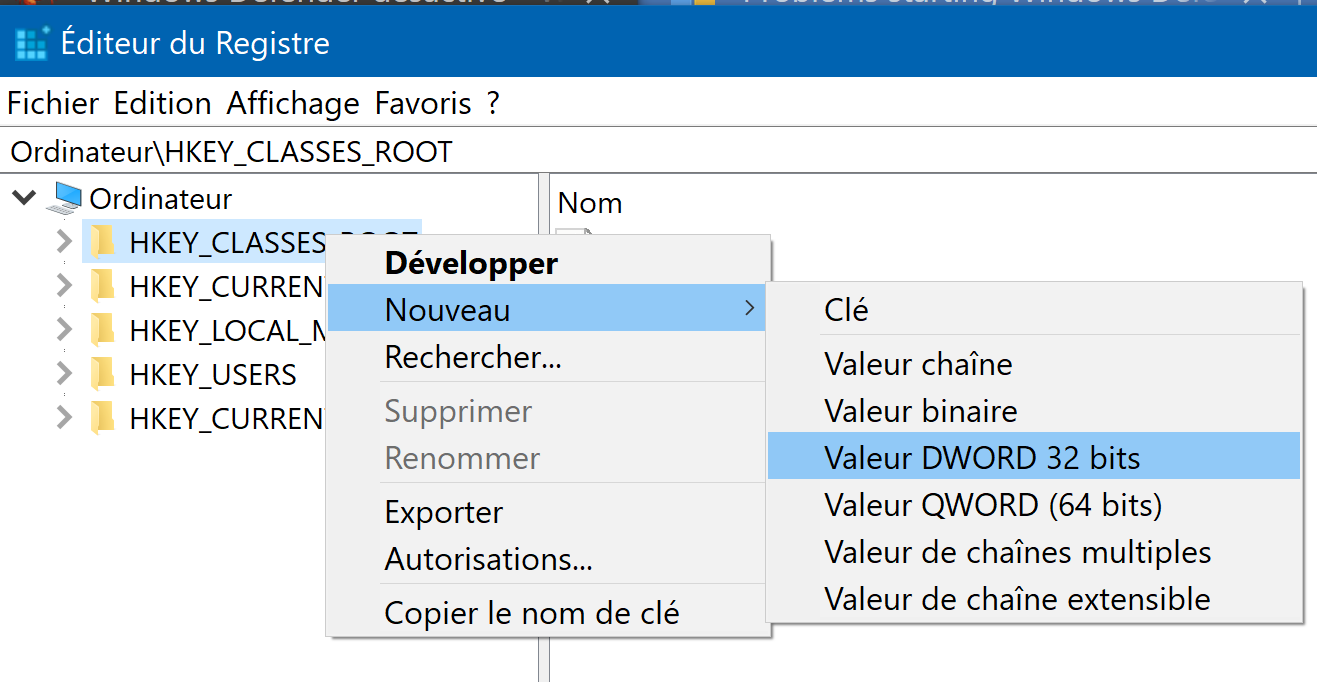1317x682 pixels.
Task: Click the HKEY_CLASSES_ROOT folder icon
Action: point(102,242)
